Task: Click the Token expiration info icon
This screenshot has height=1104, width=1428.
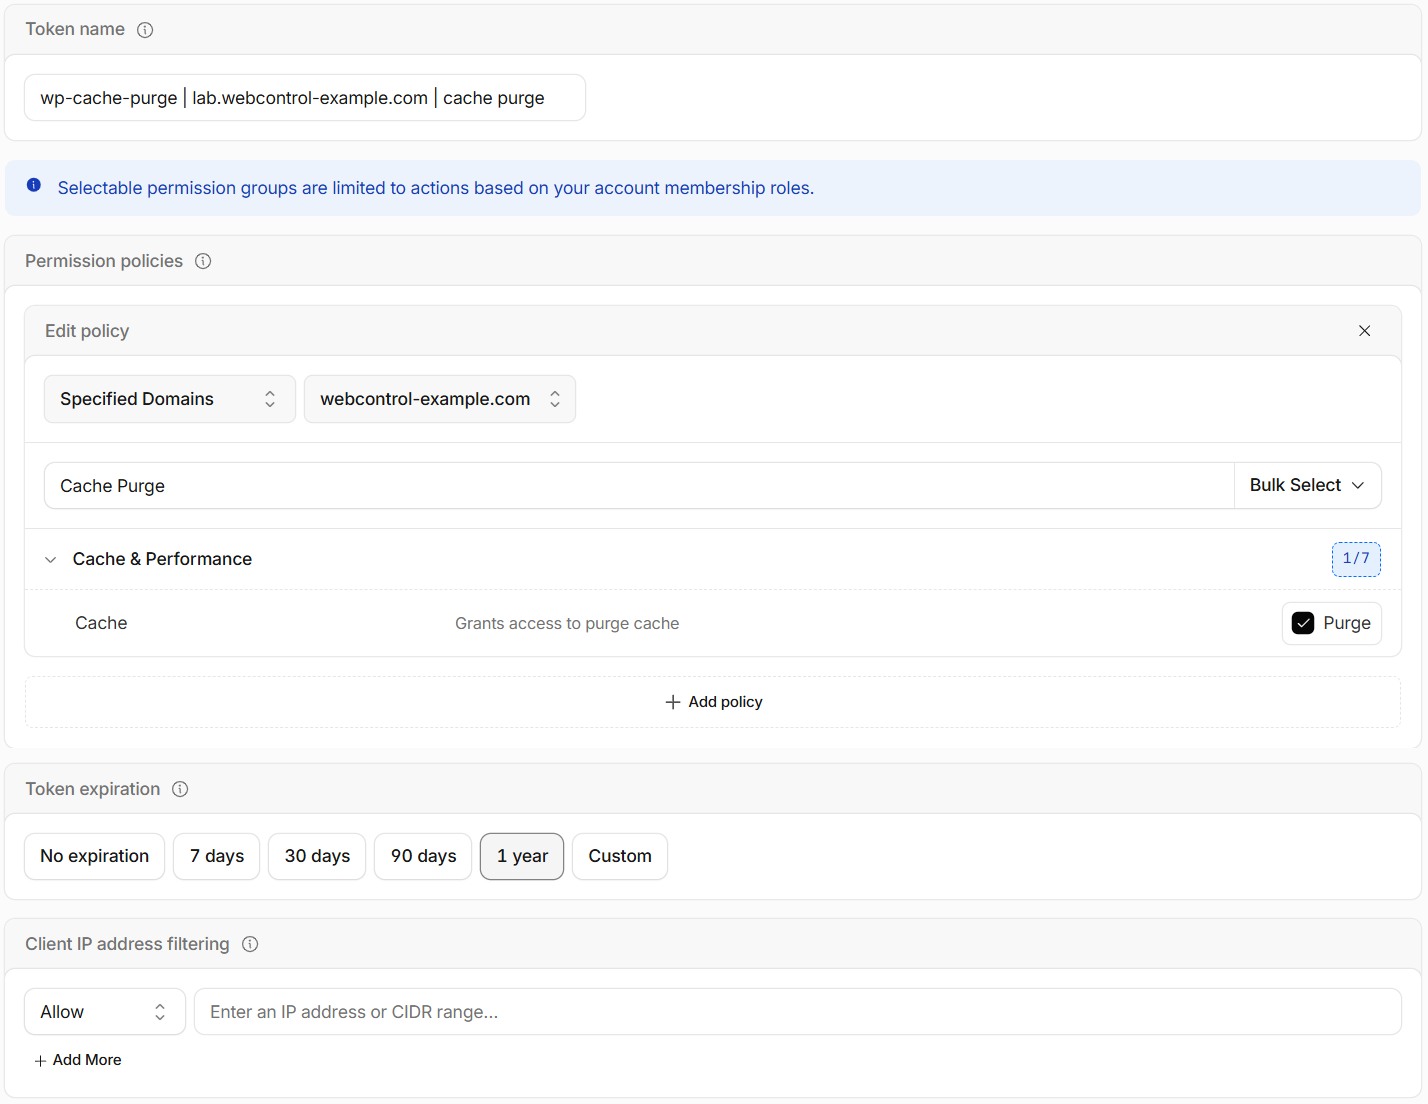Action: (x=180, y=789)
